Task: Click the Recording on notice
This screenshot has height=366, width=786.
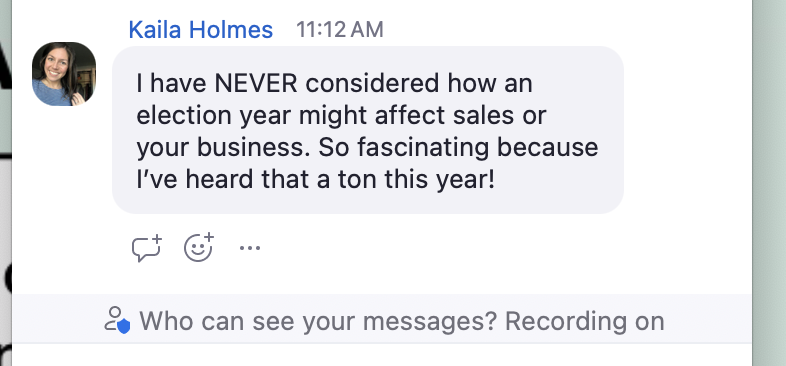Action: coord(584,321)
